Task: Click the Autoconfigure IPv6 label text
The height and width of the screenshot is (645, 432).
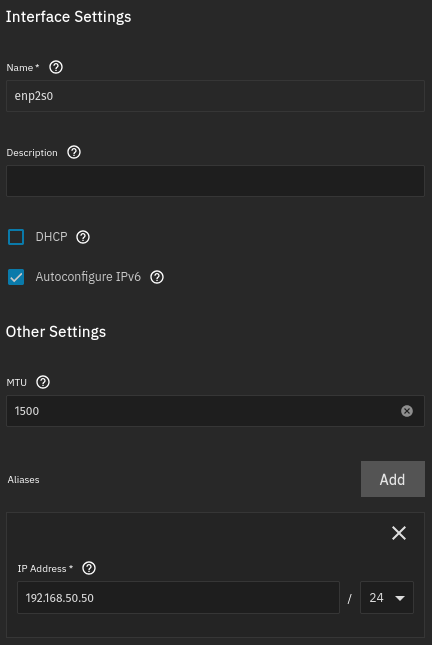Action: pyautogui.click(x=88, y=277)
